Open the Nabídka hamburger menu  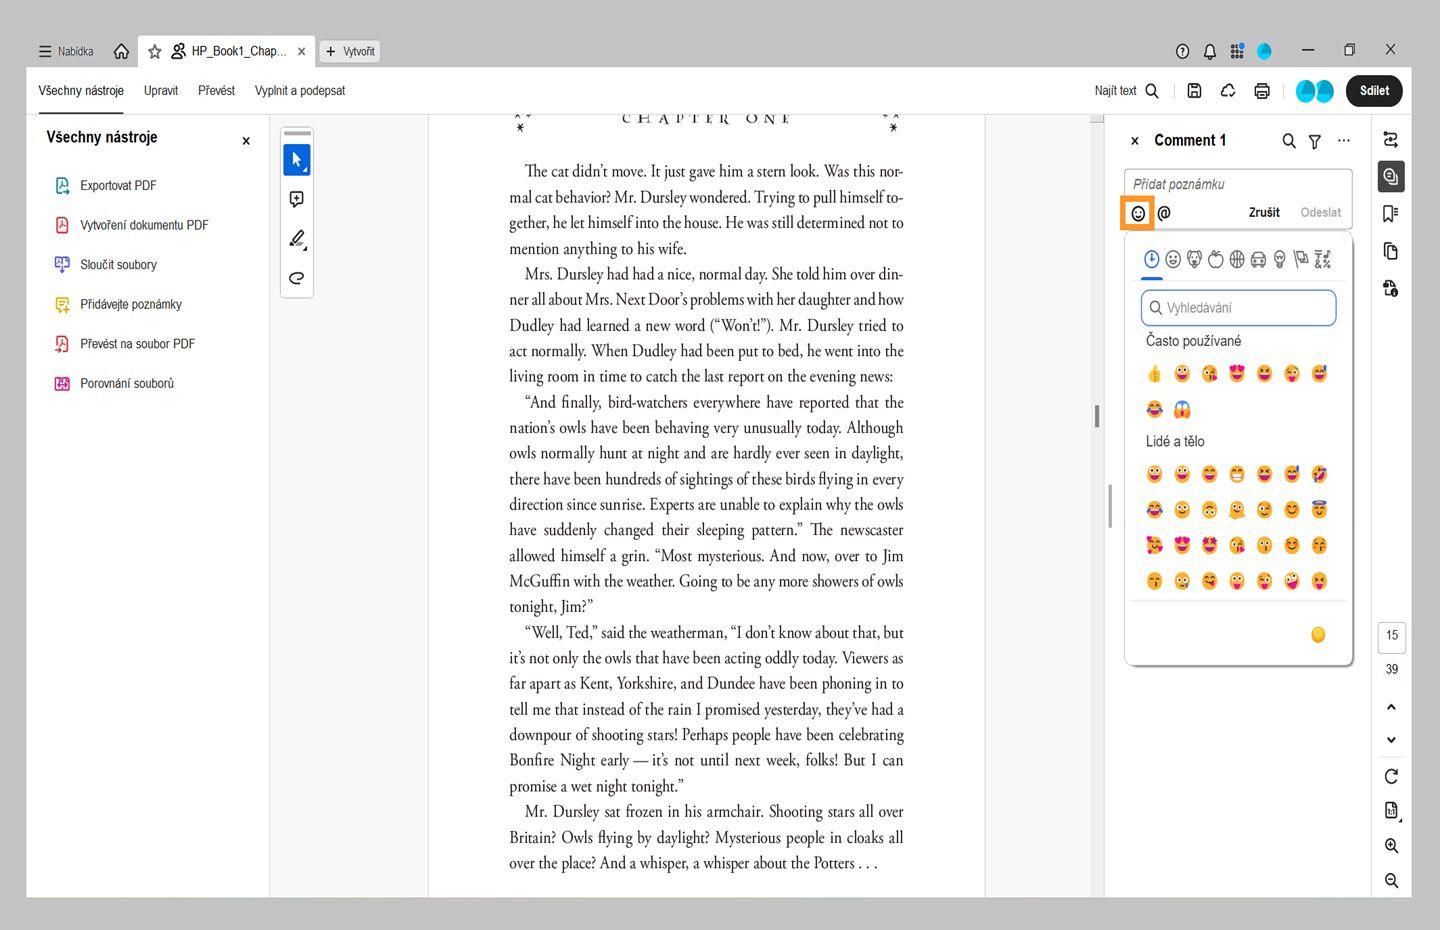(x=66, y=51)
